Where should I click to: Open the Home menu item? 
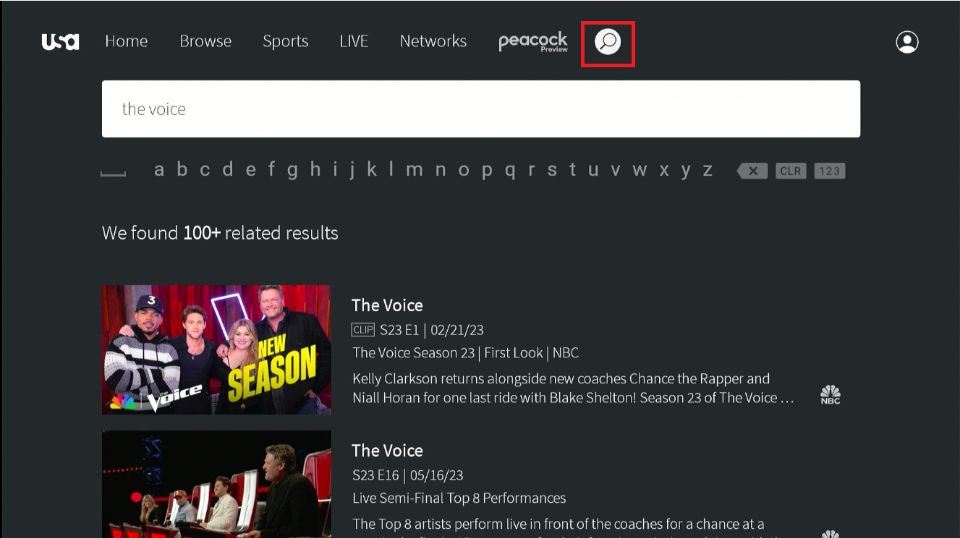pos(126,41)
